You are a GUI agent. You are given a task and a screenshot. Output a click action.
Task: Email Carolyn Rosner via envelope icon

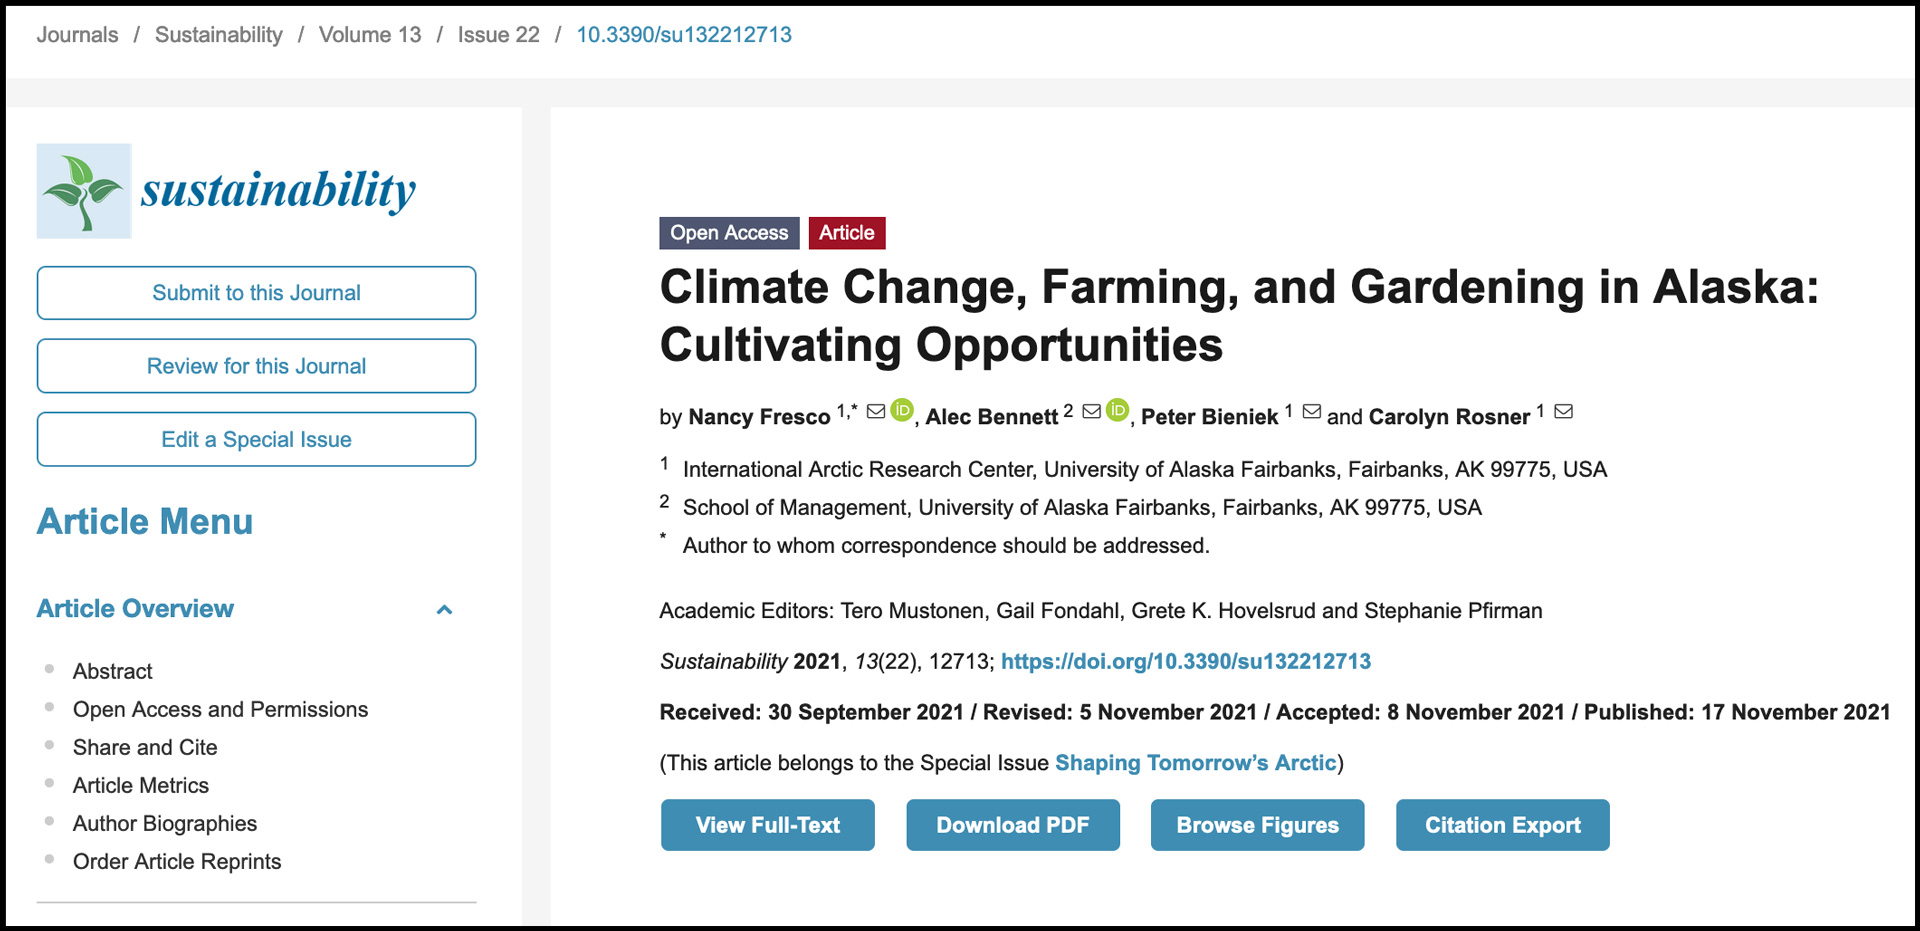pyautogui.click(x=1563, y=410)
